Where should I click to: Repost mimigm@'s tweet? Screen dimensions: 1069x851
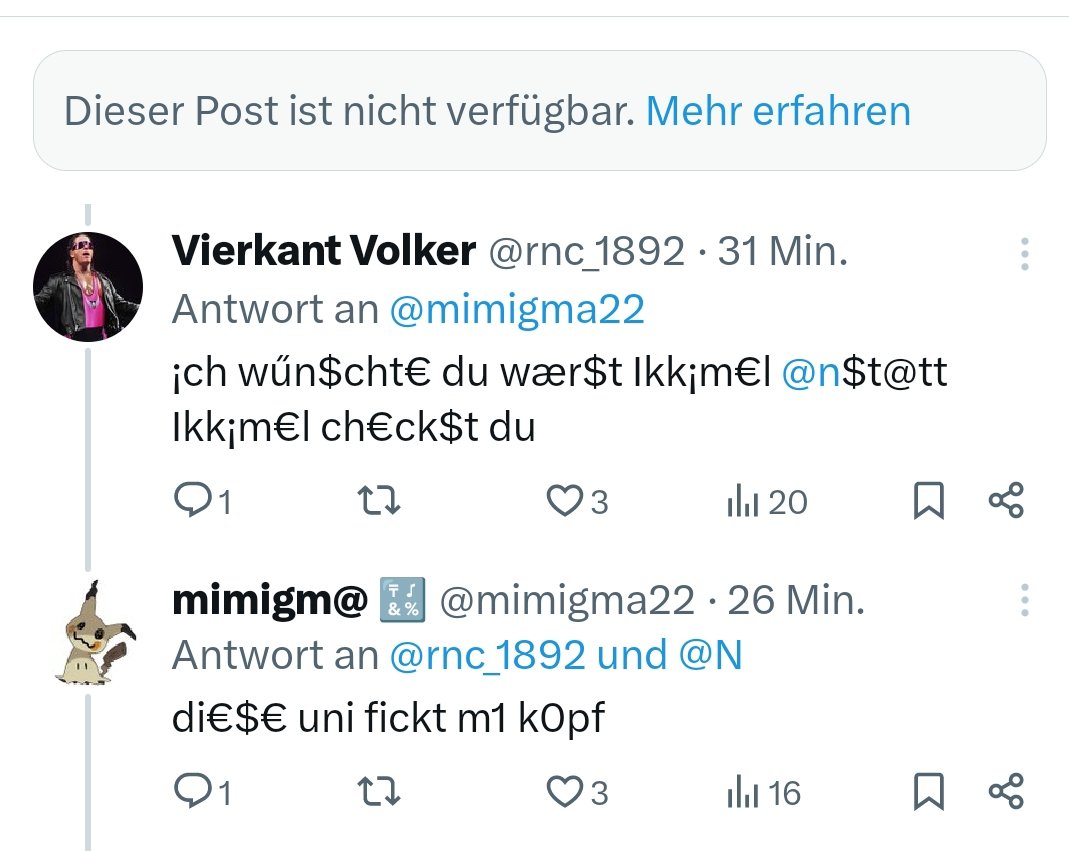pyautogui.click(x=379, y=792)
